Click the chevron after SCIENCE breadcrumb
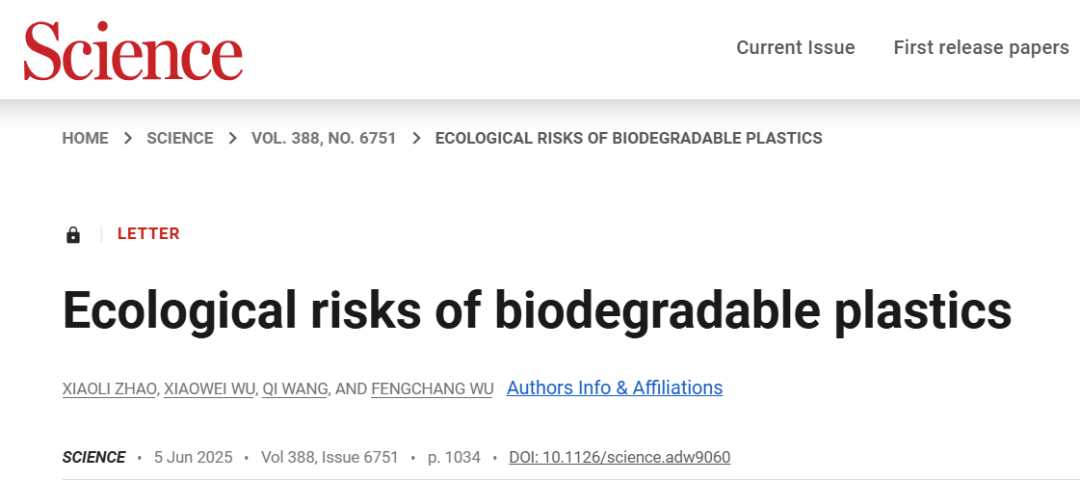 point(233,139)
